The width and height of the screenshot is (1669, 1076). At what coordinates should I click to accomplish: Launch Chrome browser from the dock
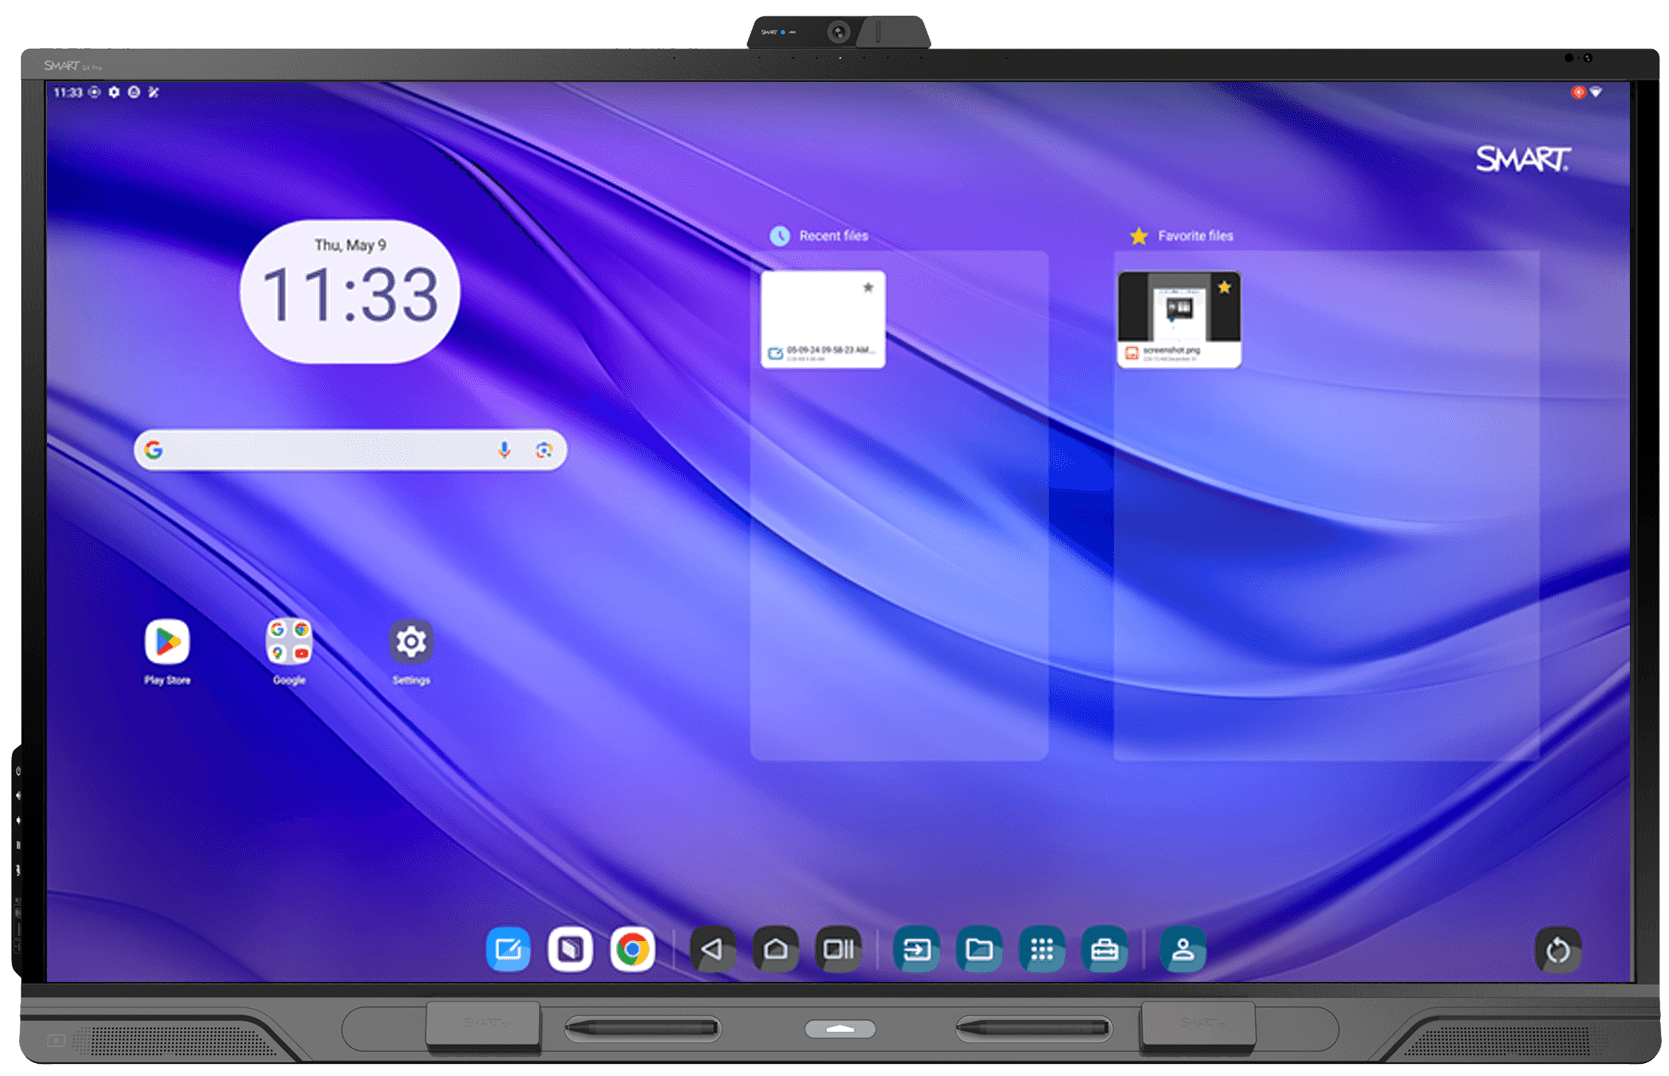pyautogui.click(x=632, y=949)
